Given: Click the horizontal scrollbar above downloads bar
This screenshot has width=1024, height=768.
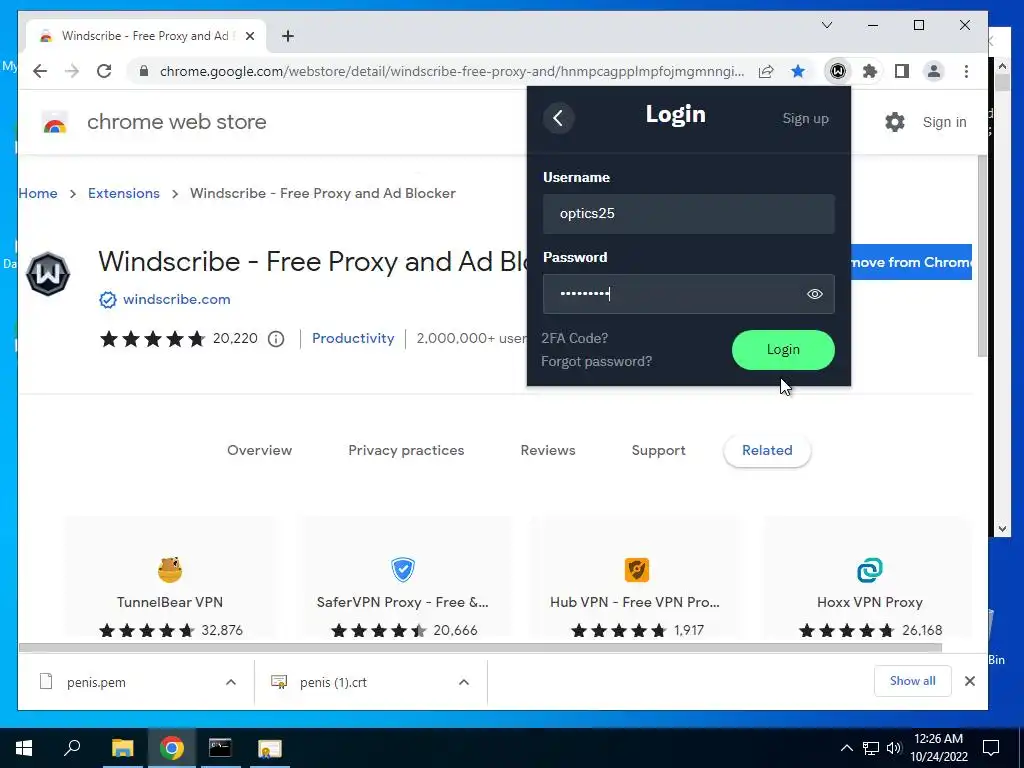Looking at the screenshot, I should [480, 648].
